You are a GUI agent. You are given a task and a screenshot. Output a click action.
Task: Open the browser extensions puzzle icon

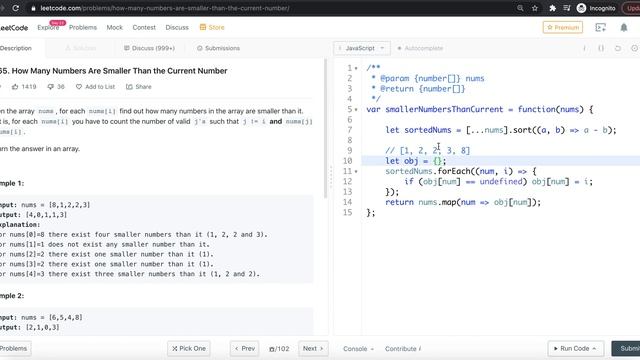[552, 8]
